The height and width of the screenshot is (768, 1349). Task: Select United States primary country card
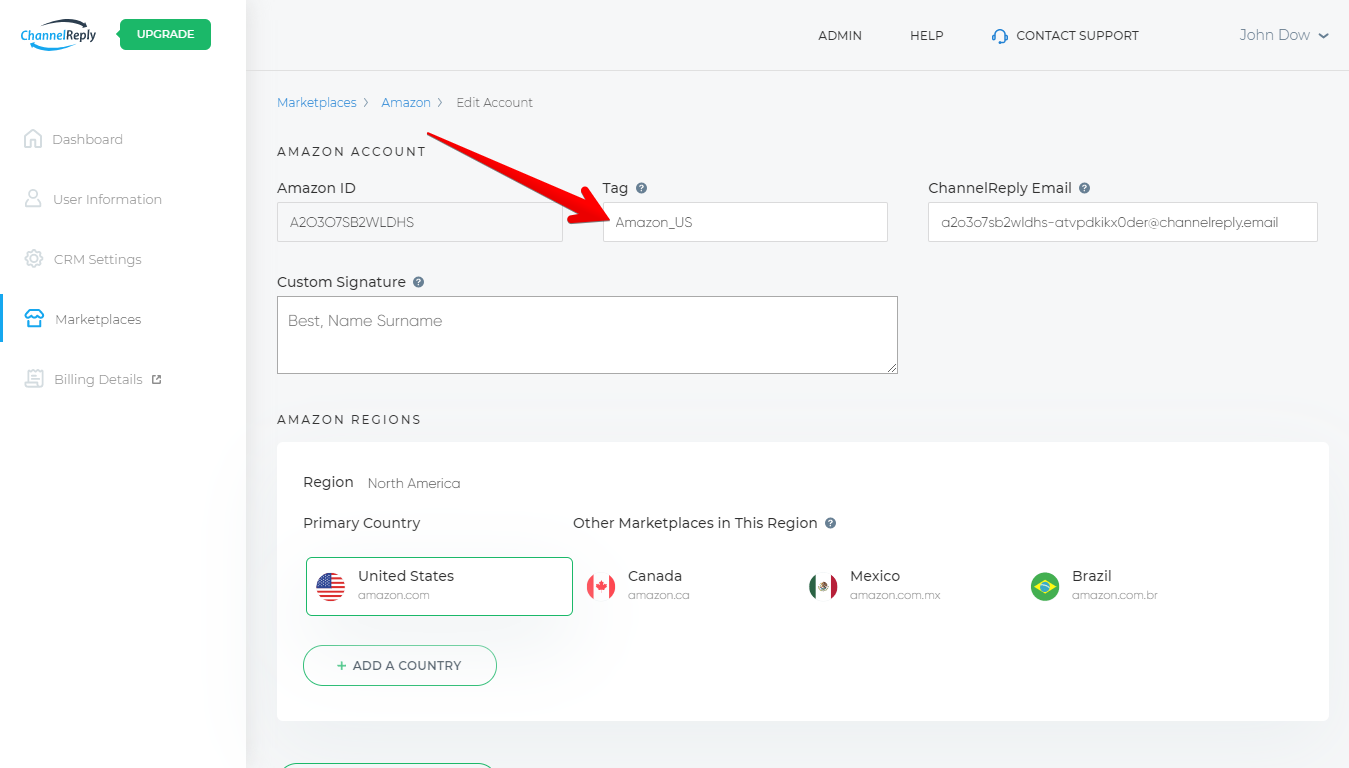[439, 586]
